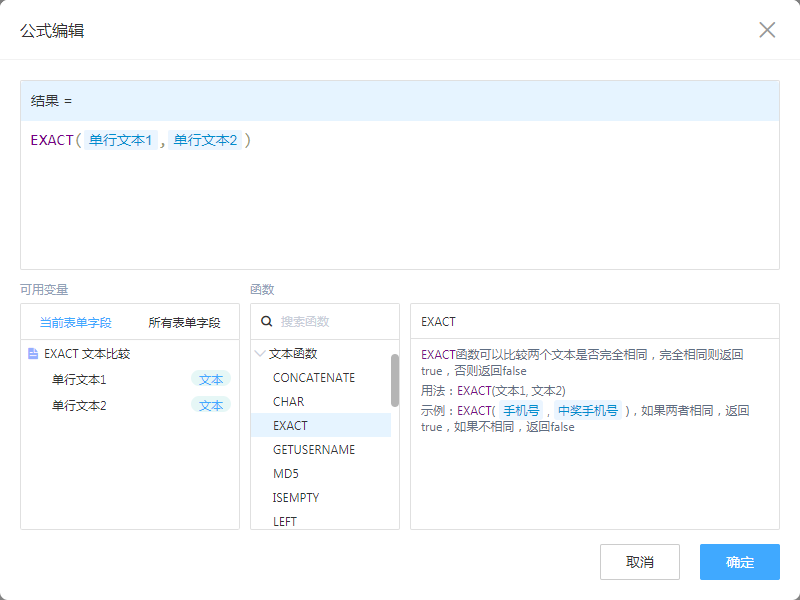Switch to 当前表单字段 tab

pos(75,323)
